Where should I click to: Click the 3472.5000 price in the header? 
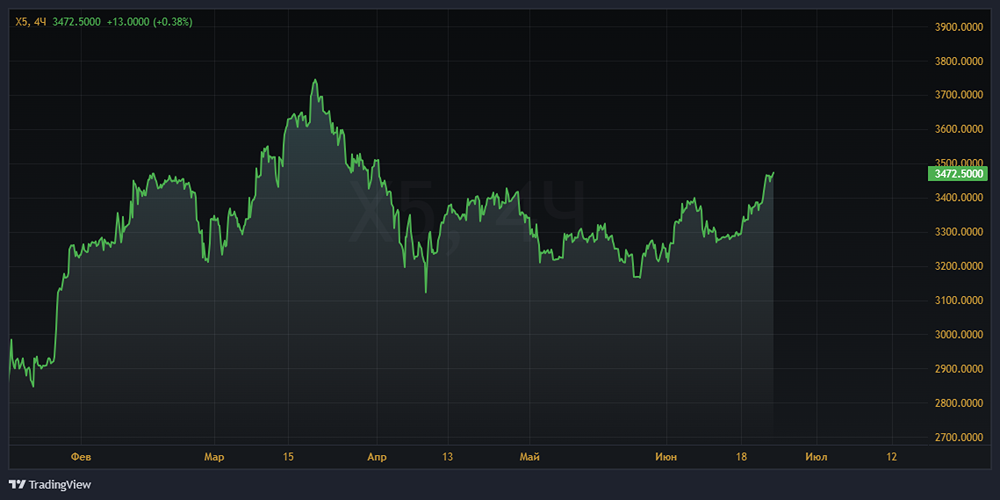tap(77, 21)
